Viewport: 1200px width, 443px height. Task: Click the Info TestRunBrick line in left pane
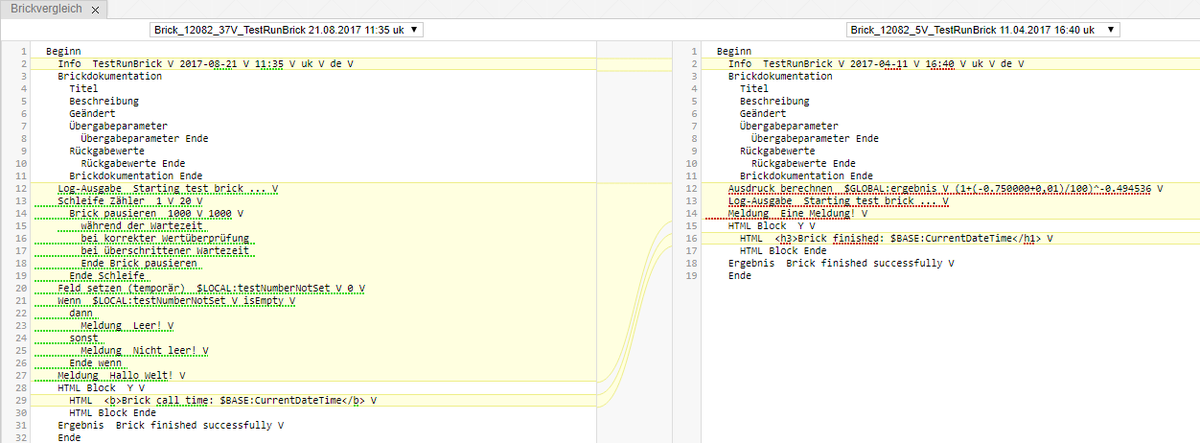click(205, 64)
